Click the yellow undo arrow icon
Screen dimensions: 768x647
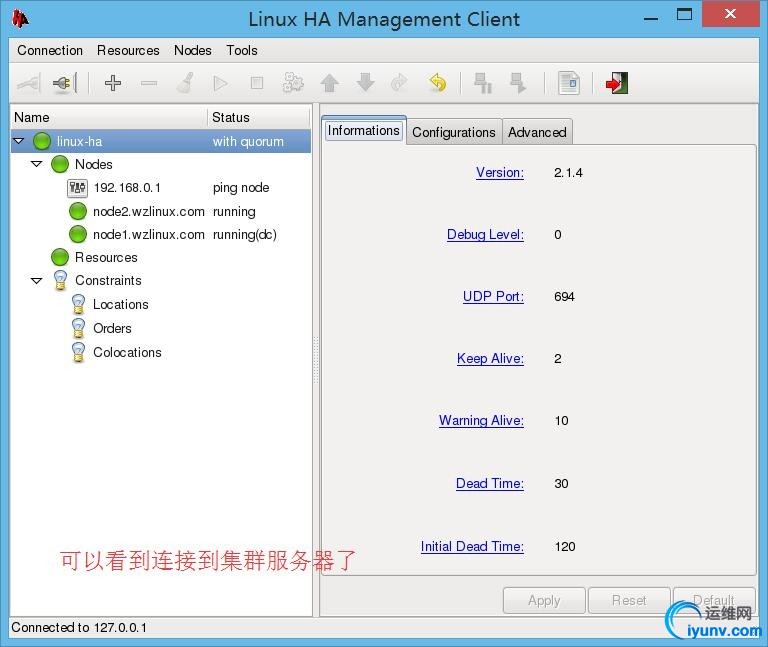437,83
